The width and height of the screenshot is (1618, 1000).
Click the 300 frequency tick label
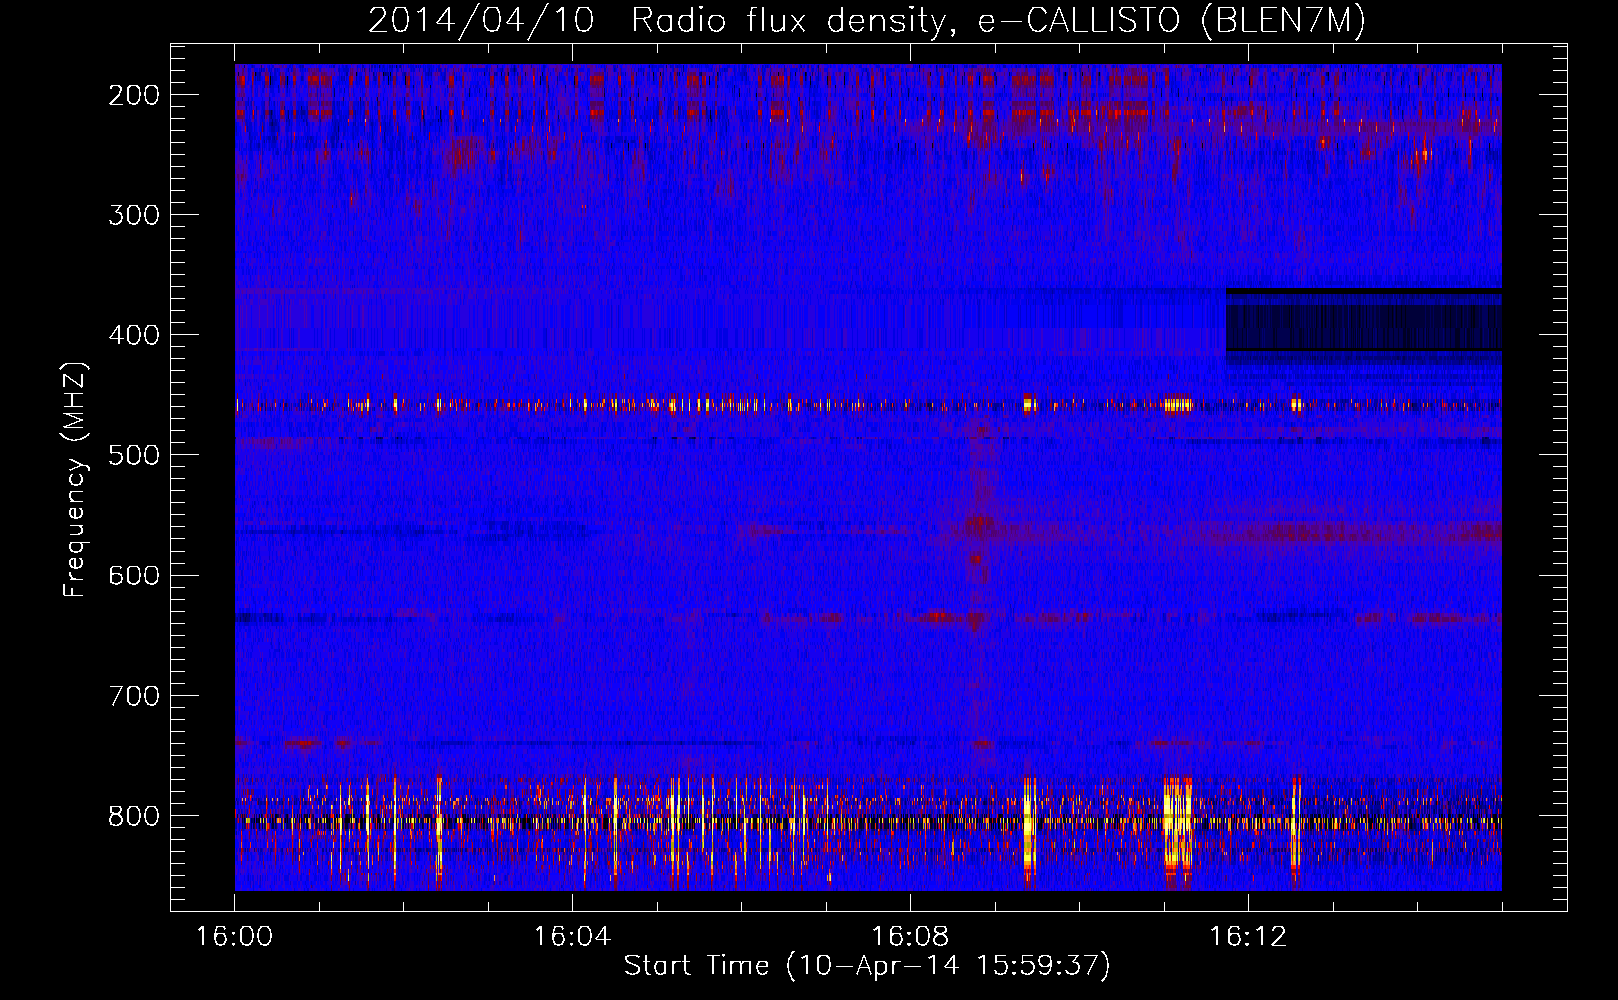[x=134, y=215]
